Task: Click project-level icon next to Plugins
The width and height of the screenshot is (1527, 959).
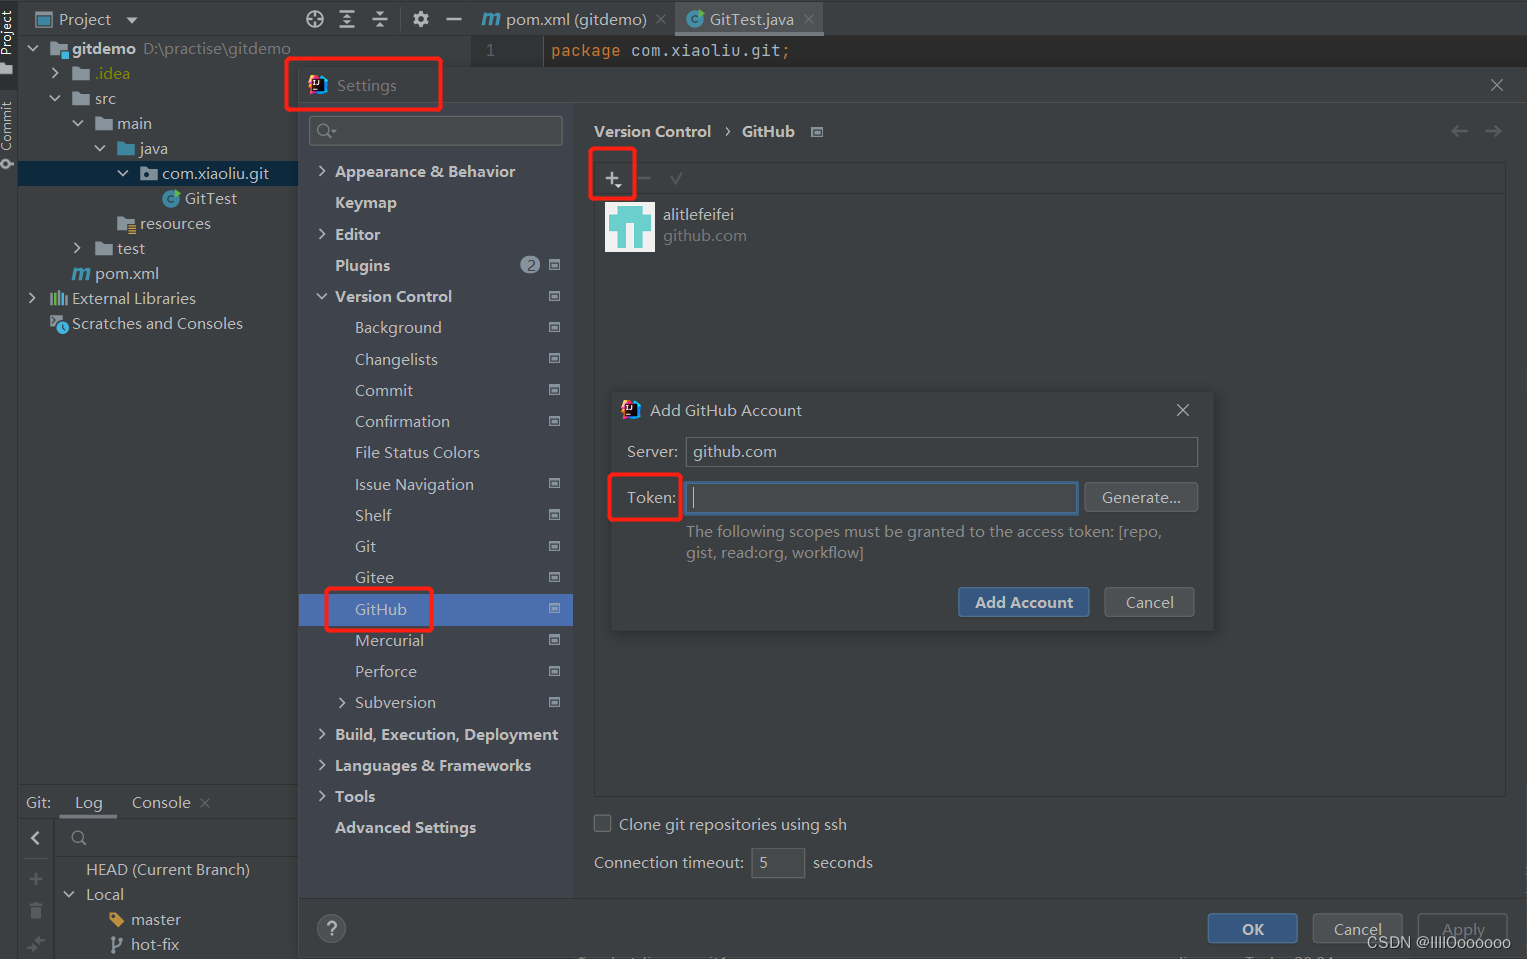Action: [554, 265]
